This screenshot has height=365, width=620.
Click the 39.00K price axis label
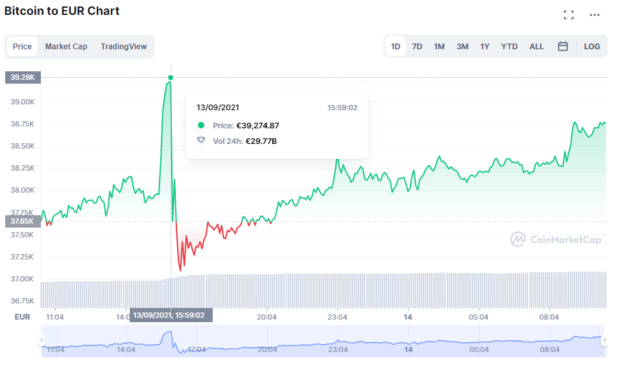coord(23,102)
